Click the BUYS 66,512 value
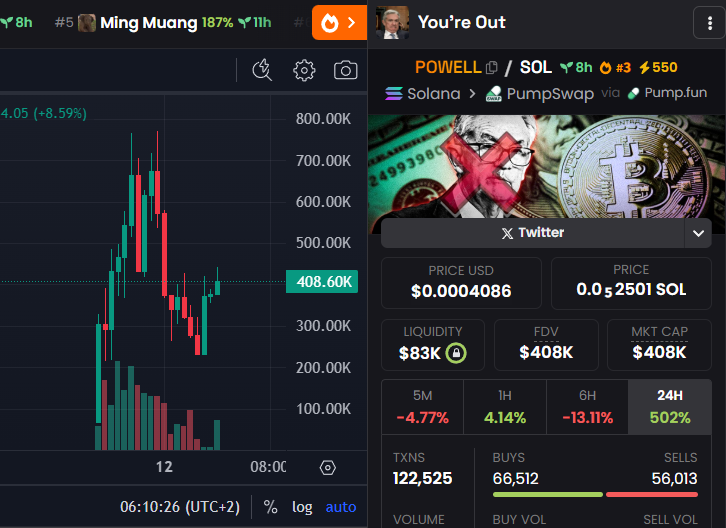 pyautogui.click(x=515, y=478)
